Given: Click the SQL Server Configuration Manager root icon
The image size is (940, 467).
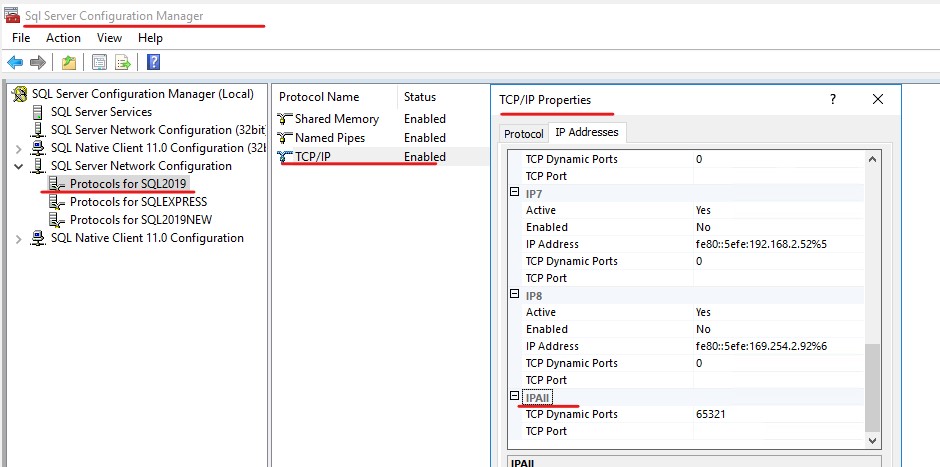Looking at the screenshot, I should click(20, 94).
